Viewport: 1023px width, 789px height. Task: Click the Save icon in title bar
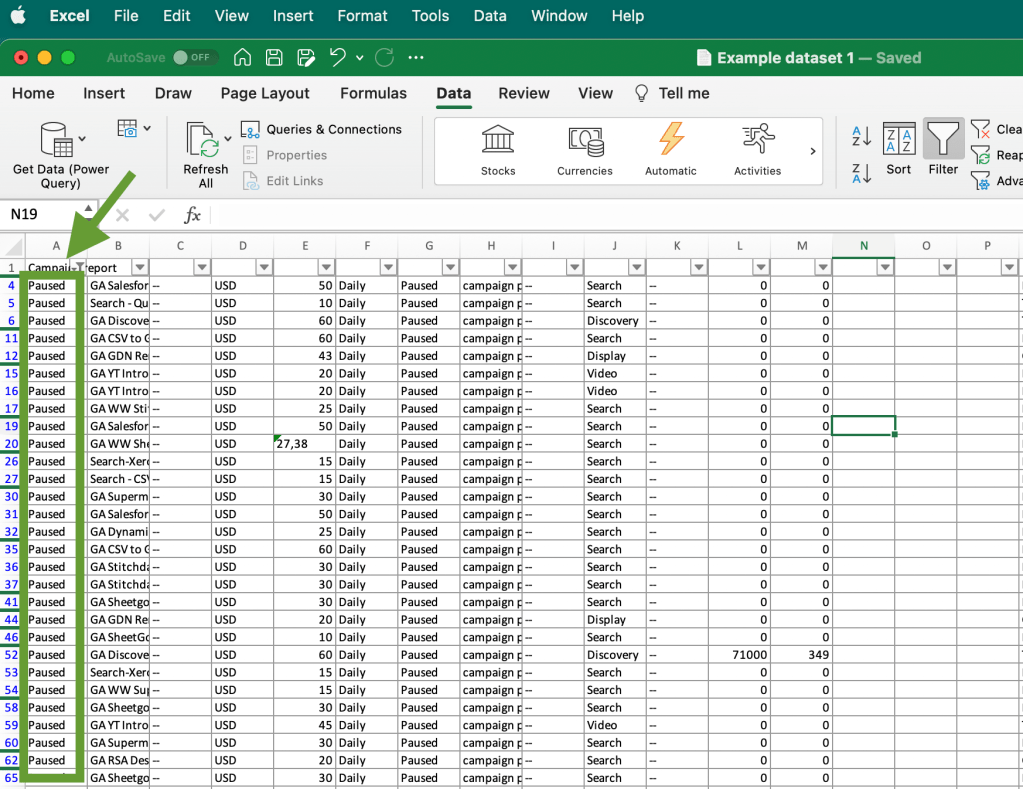(274, 58)
